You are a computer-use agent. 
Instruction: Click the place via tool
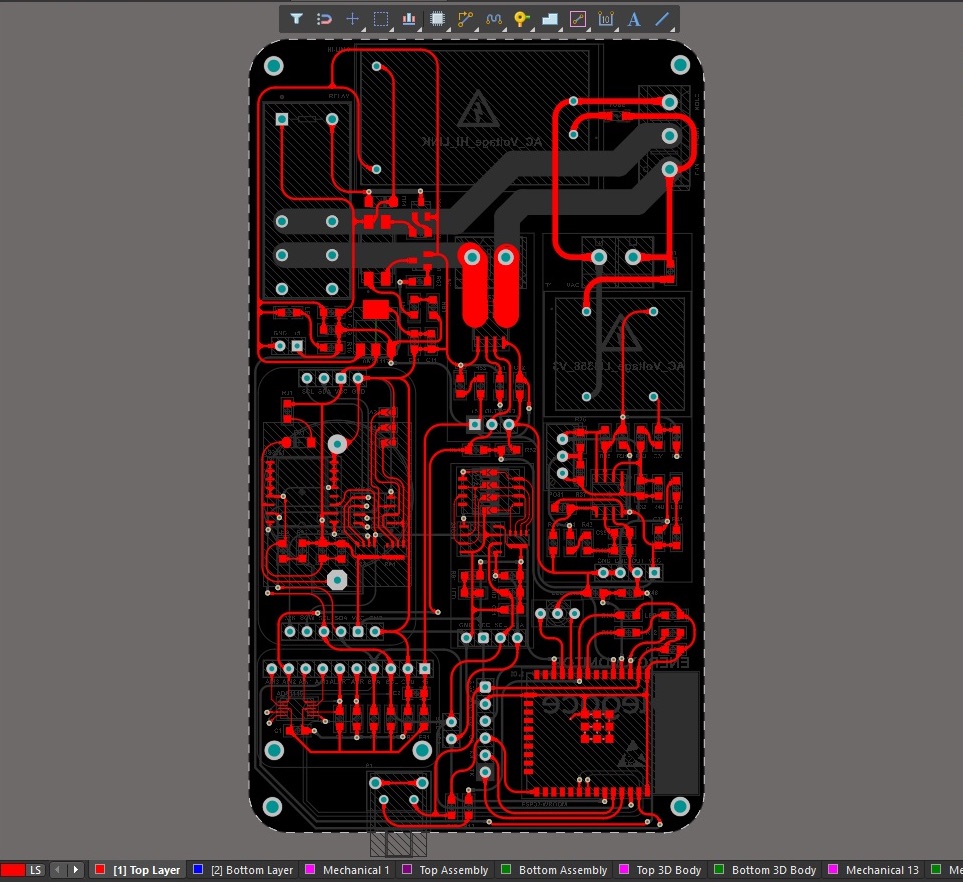520,19
